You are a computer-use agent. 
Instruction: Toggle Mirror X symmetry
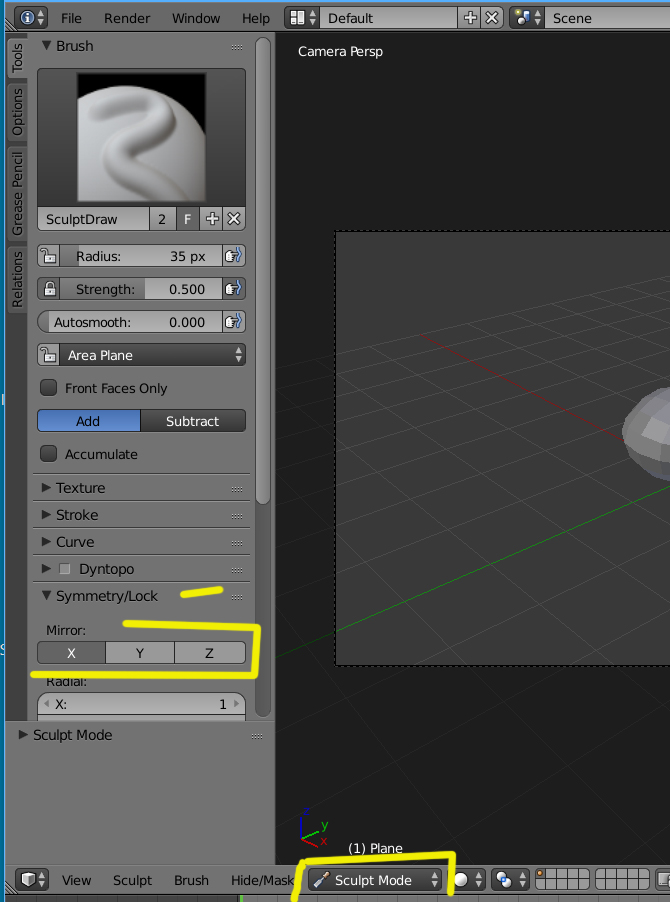click(71, 653)
